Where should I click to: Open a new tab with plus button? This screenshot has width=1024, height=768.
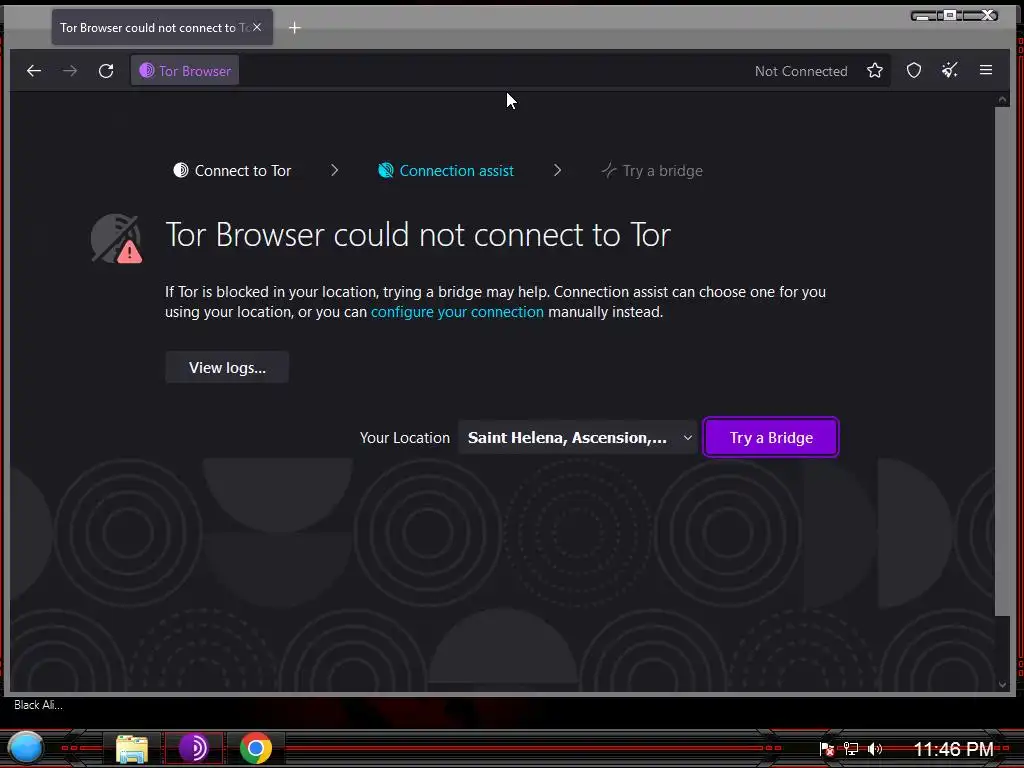pyautogui.click(x=295, y=27)
